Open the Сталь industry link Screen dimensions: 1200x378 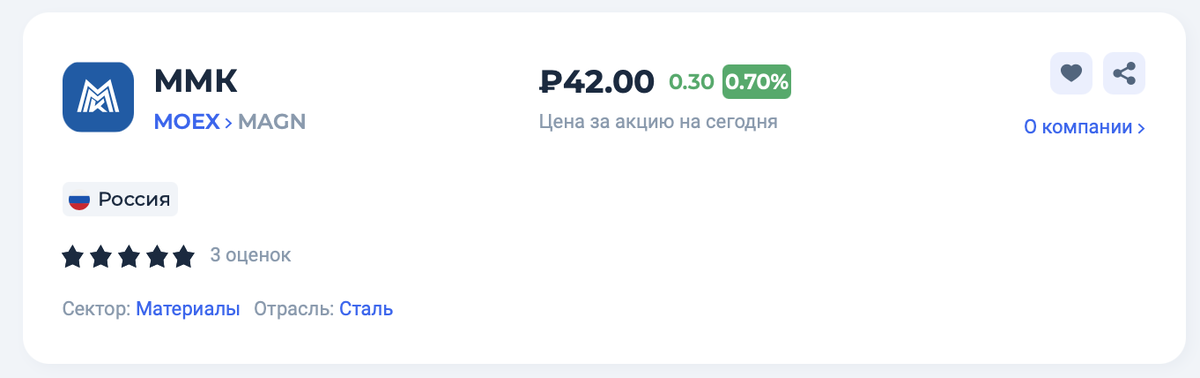(x=366, y=309)
